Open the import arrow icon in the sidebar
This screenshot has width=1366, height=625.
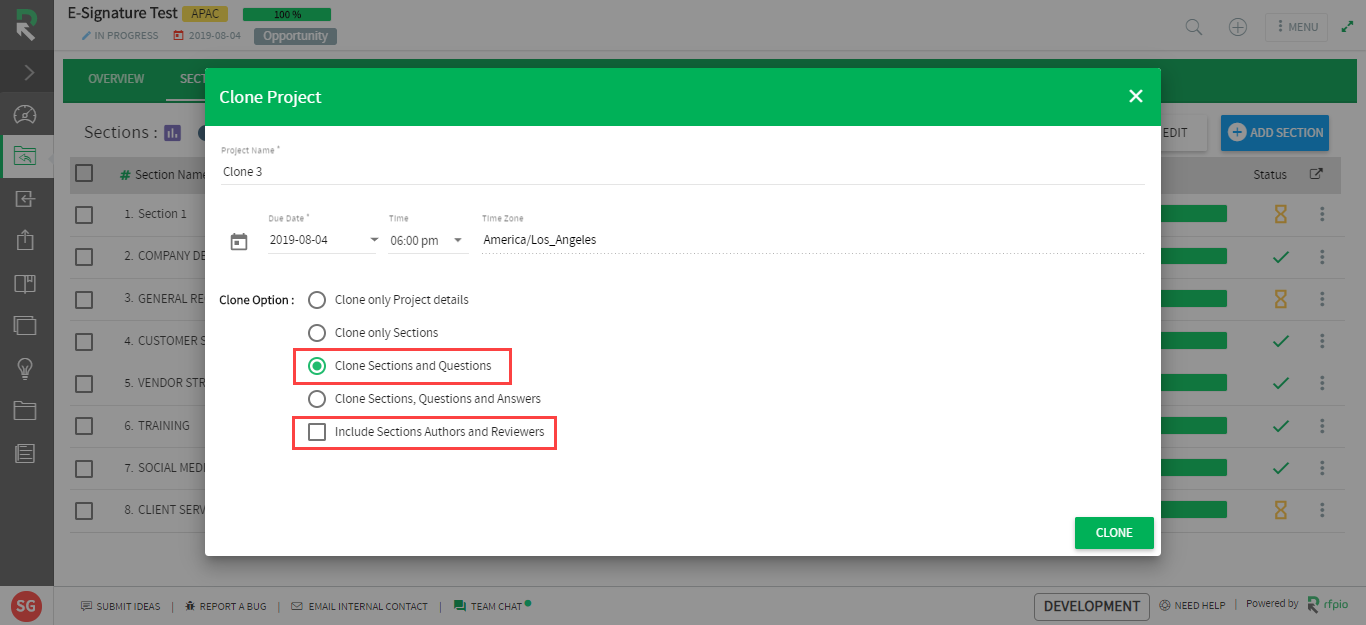26,199
